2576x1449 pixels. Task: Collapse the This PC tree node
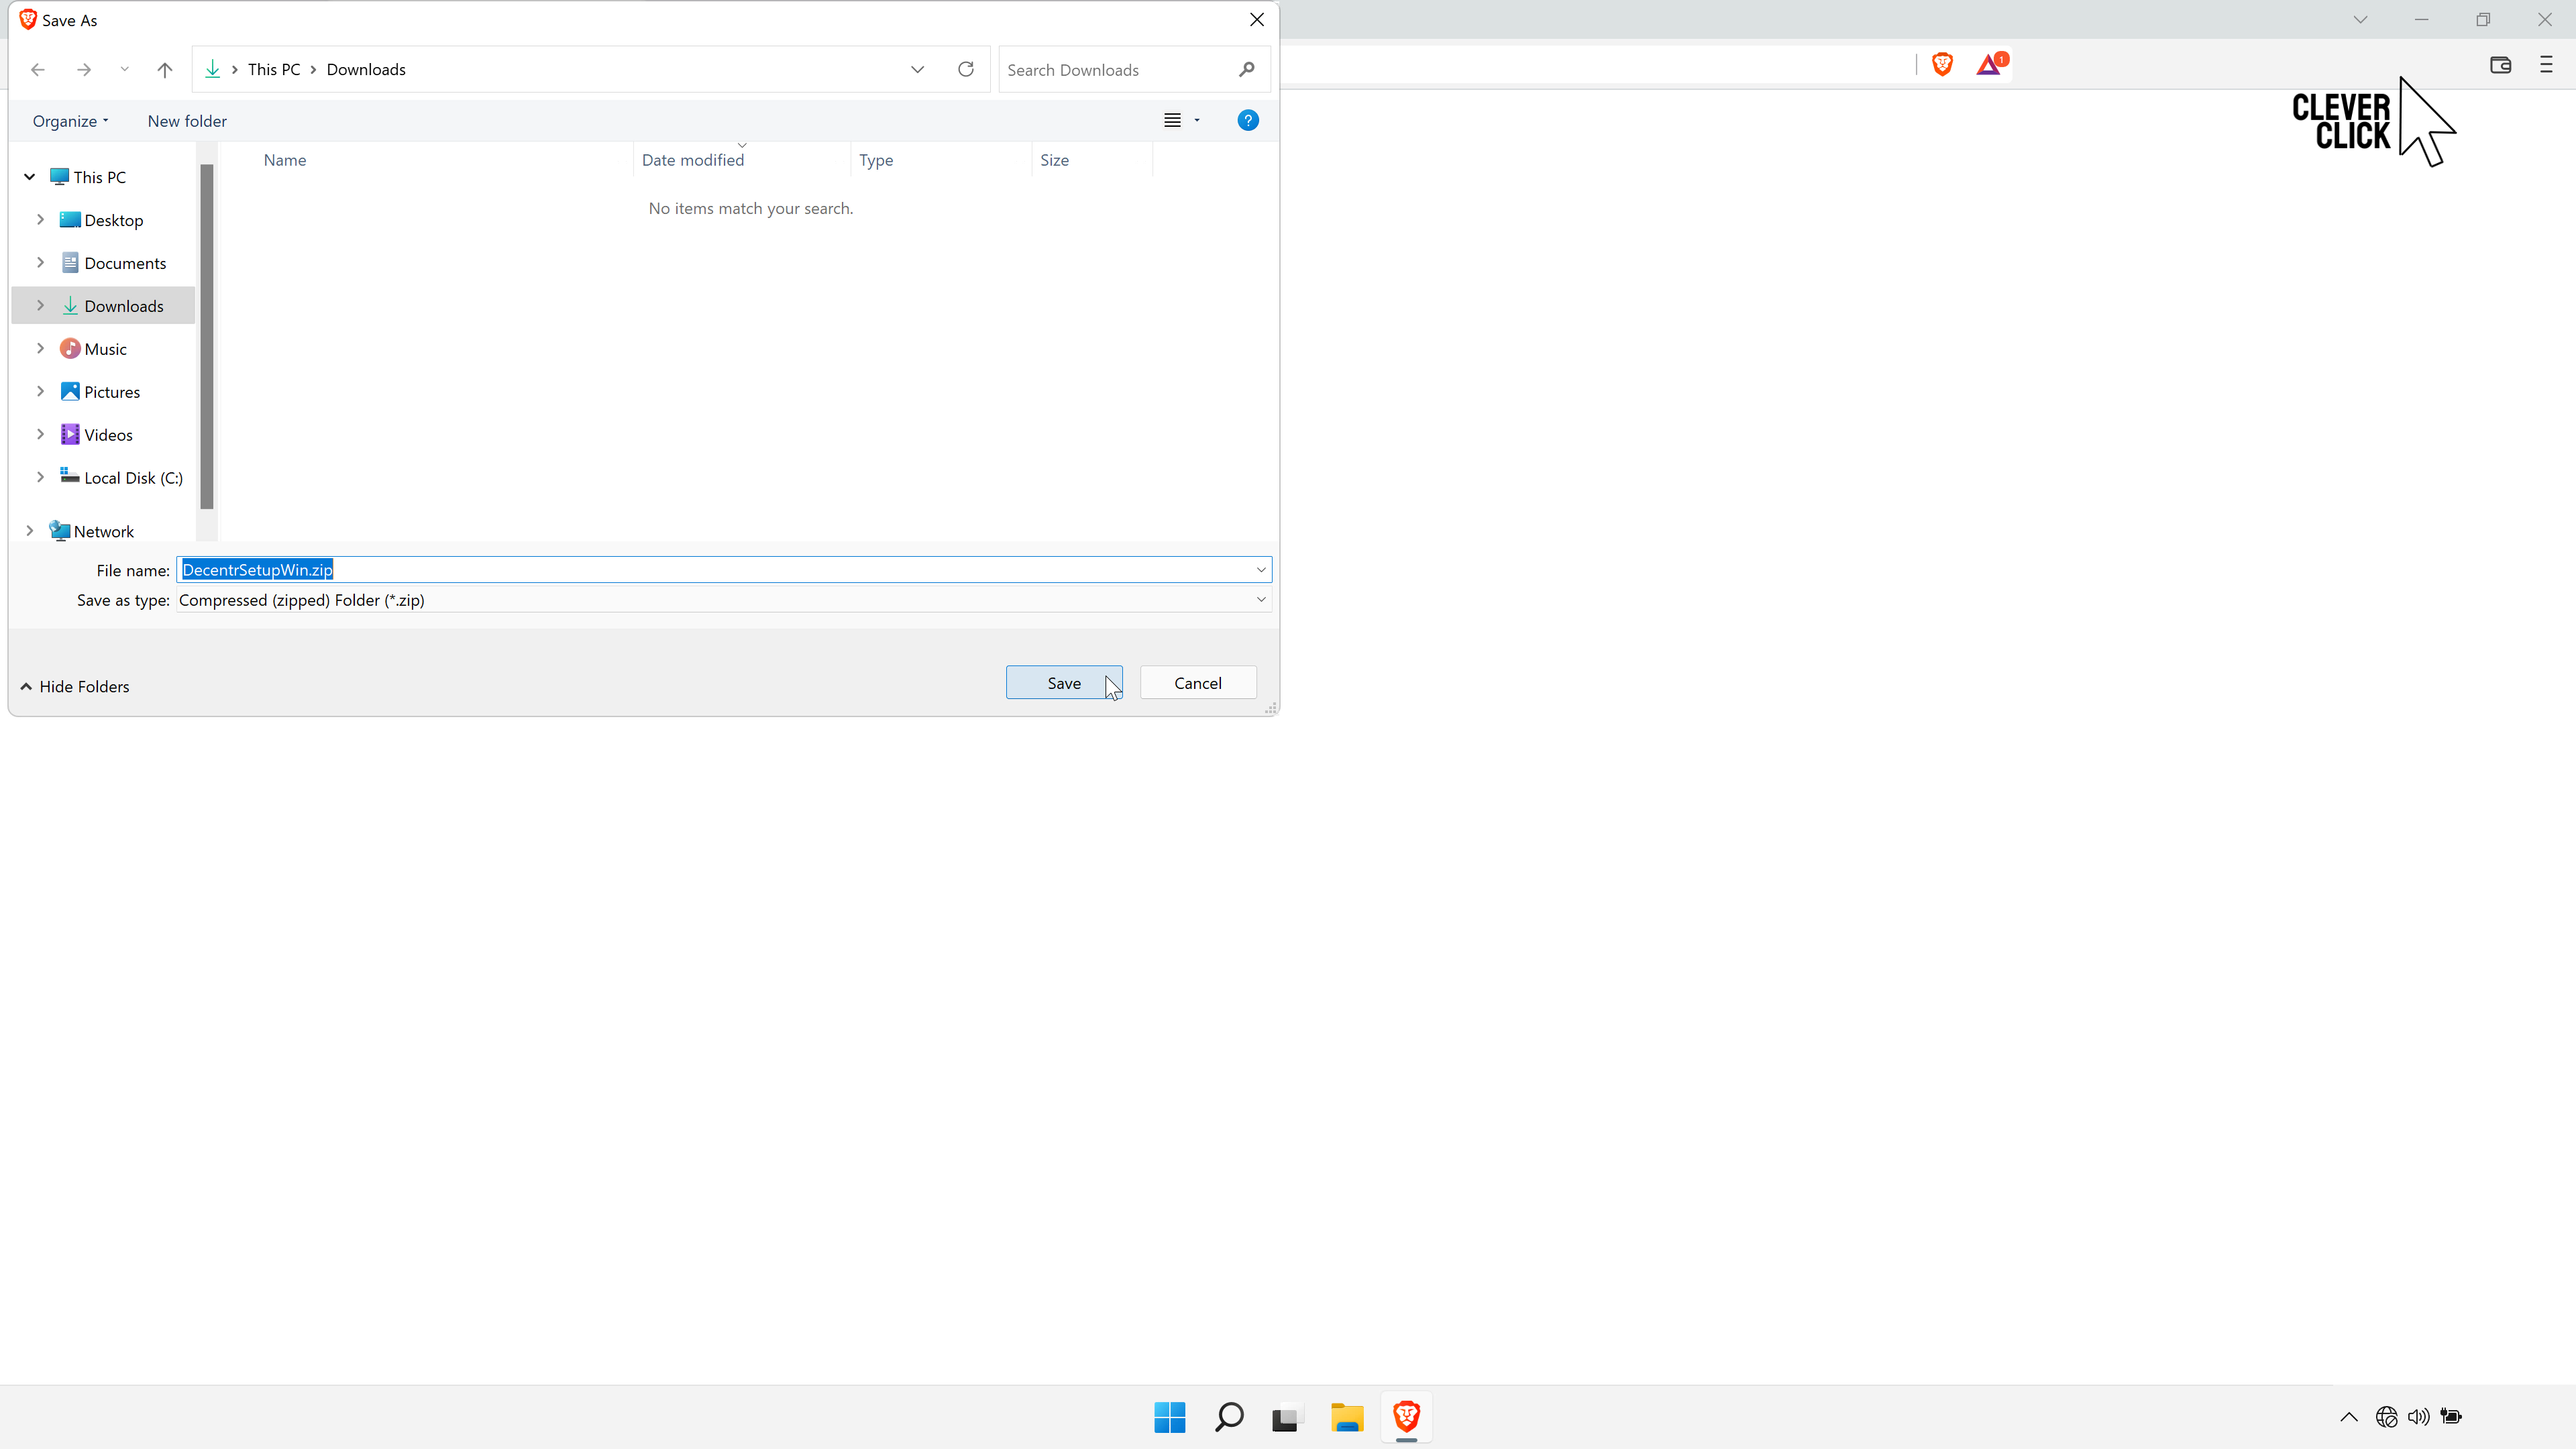click(x=29, y=177)
